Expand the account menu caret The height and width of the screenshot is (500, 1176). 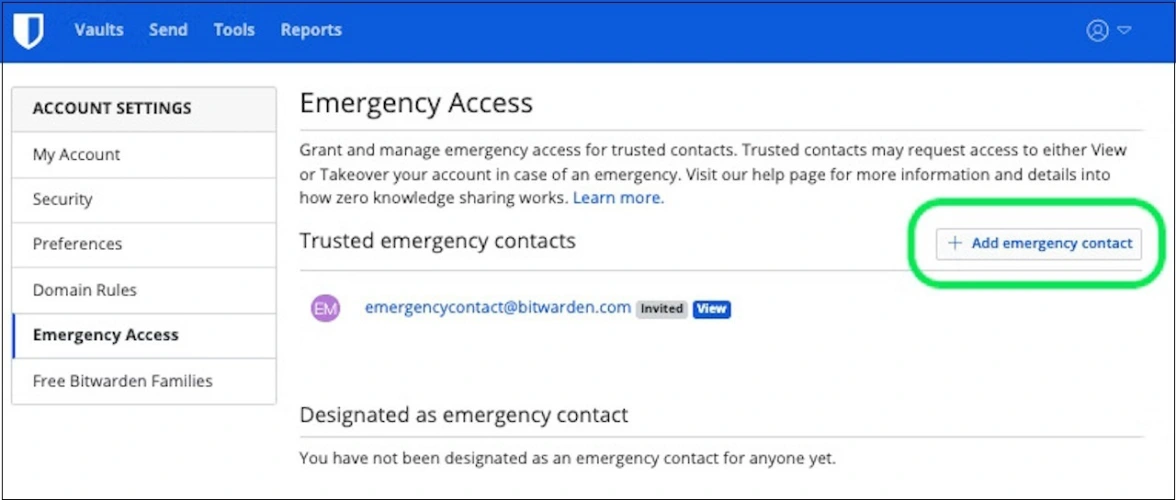(x=1124, y=30)
